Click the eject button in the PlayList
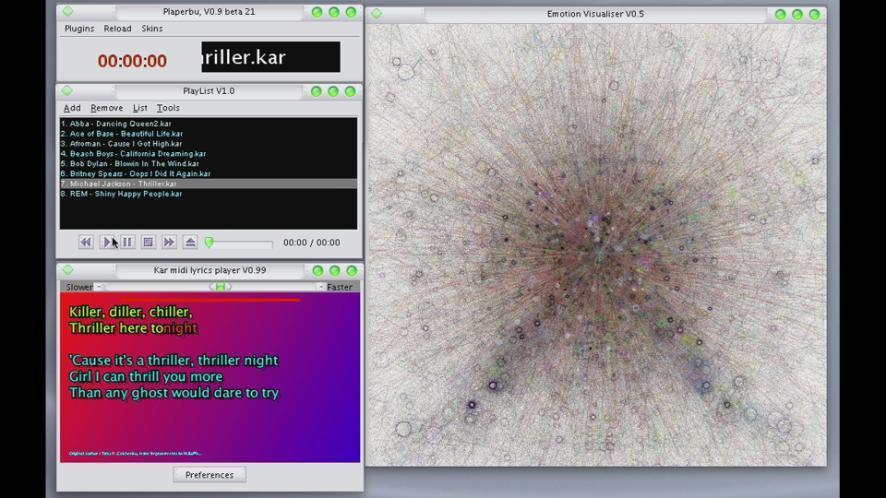 pyautogui.click(x=190, y=242)
